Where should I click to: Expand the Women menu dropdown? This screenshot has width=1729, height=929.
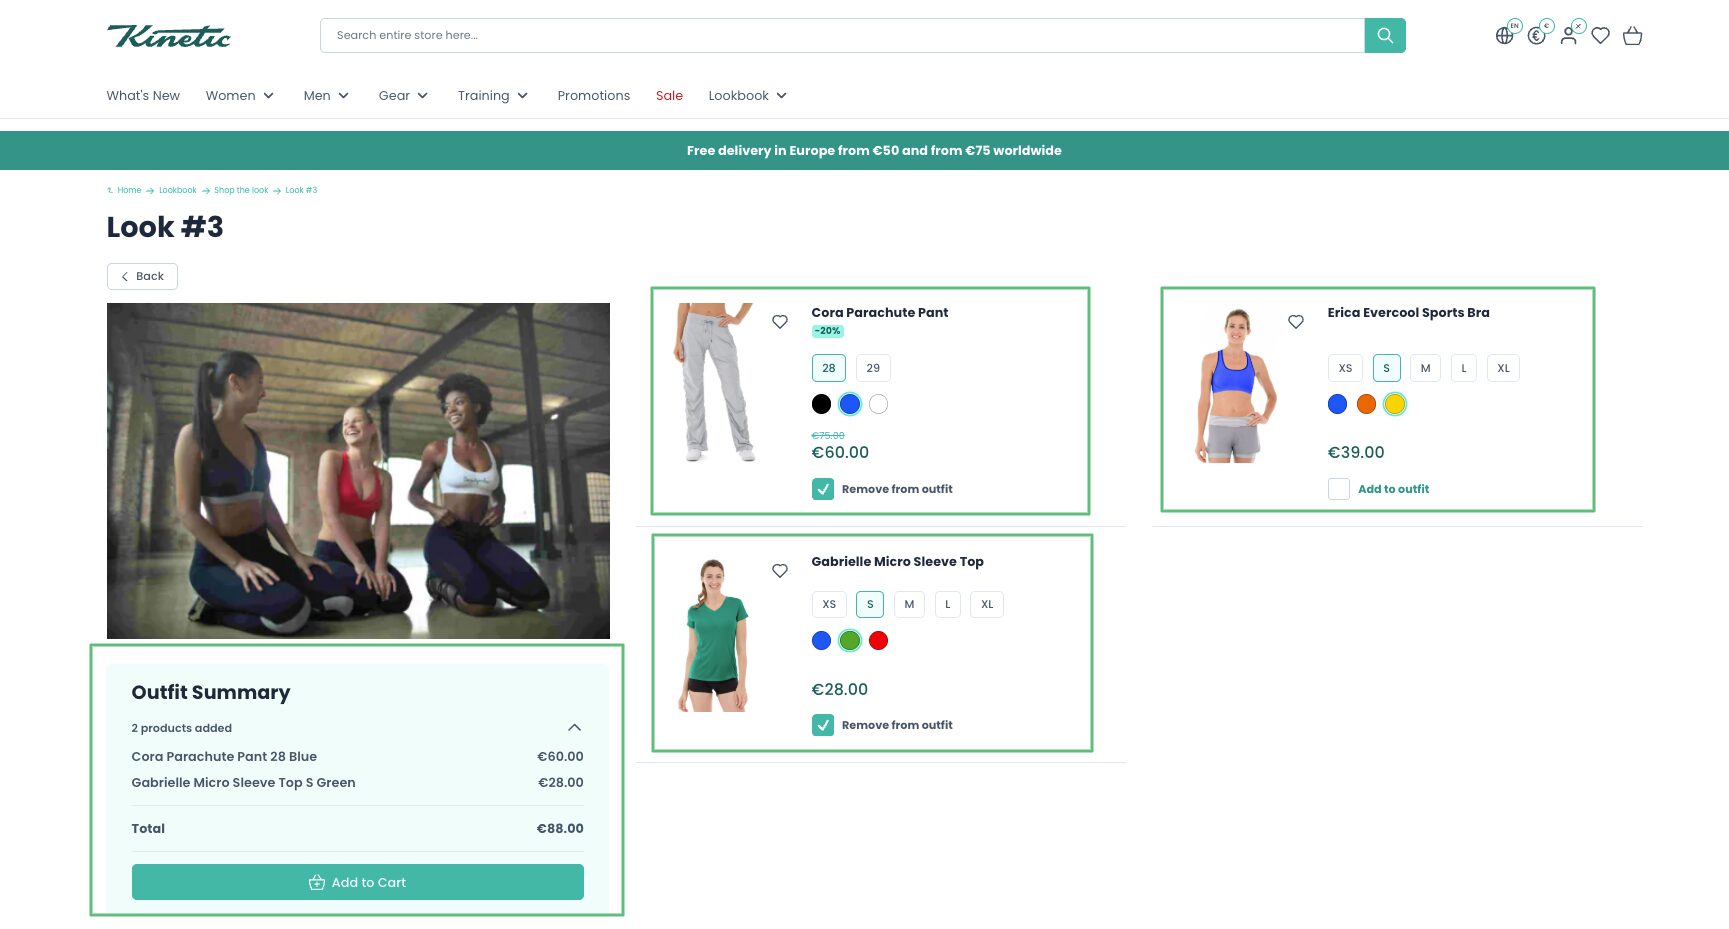coord(240,96)
